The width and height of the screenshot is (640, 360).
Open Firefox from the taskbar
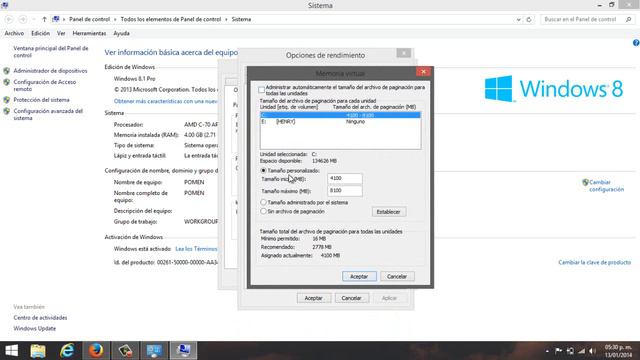[96, 351]
